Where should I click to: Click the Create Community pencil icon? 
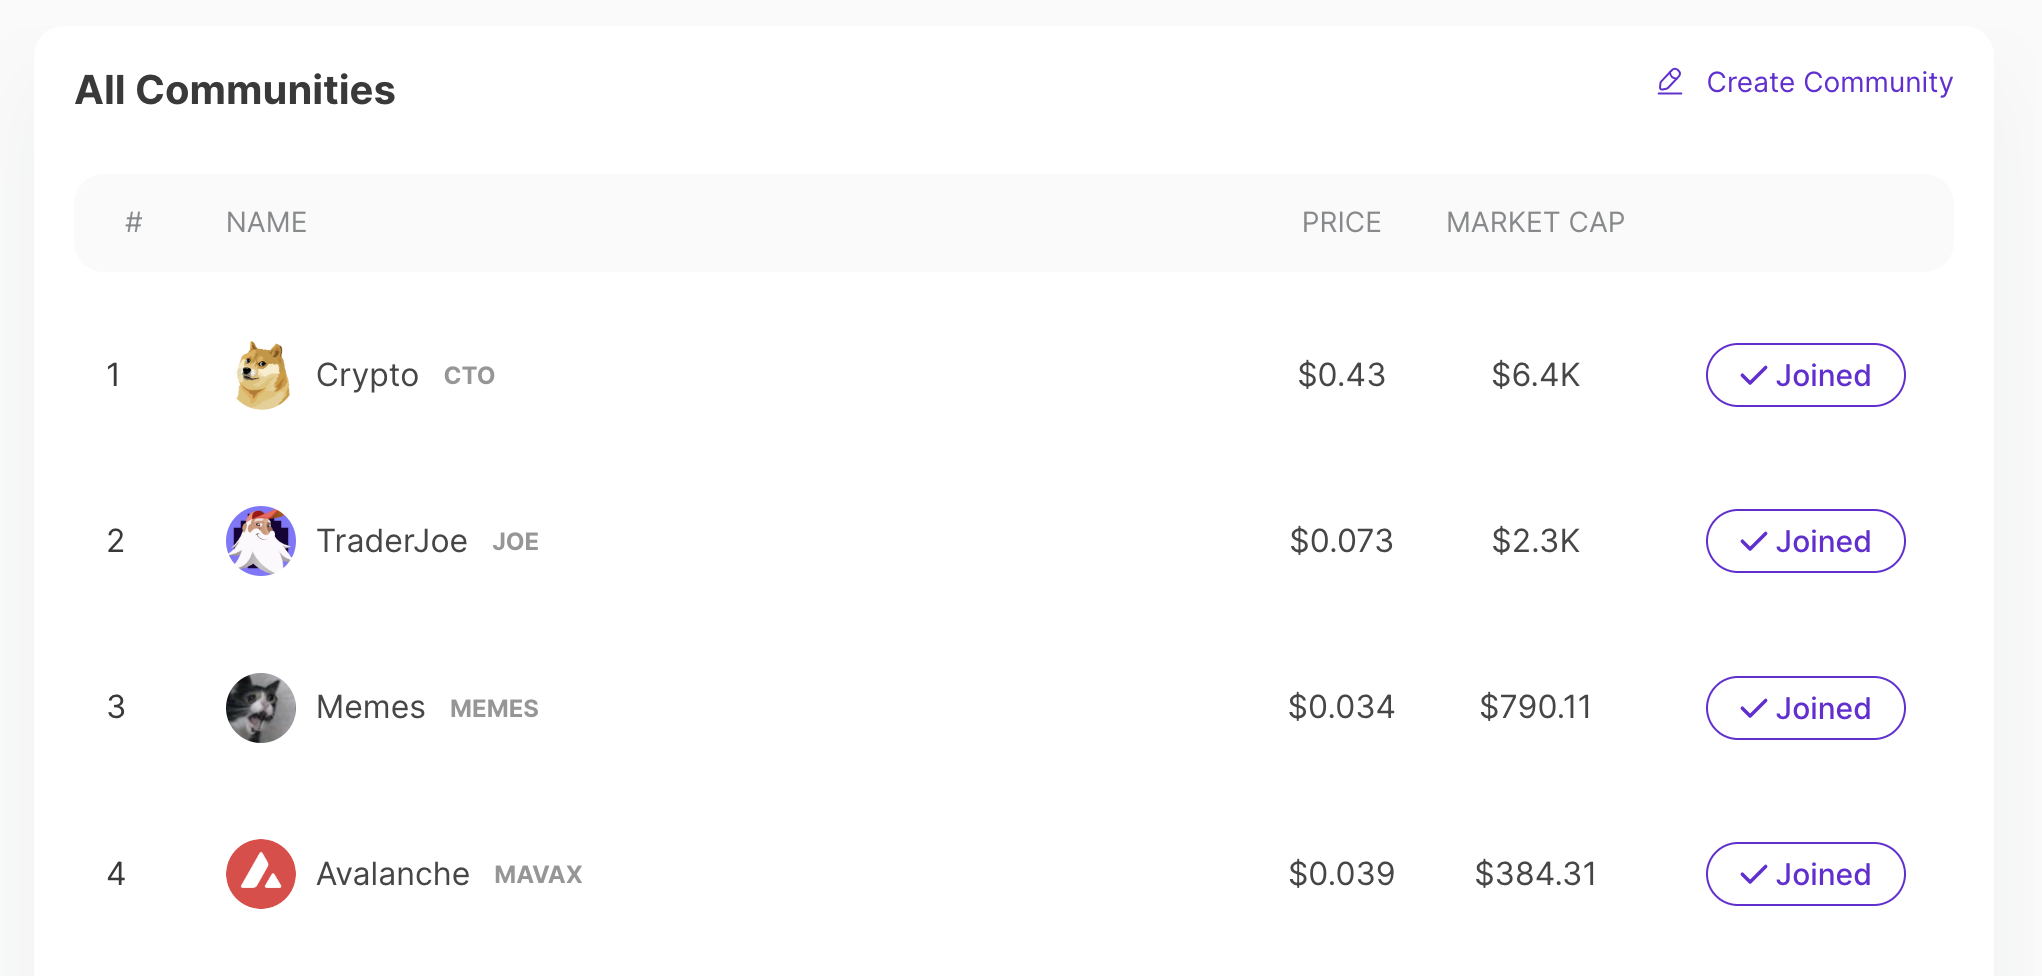point(1670,82)
